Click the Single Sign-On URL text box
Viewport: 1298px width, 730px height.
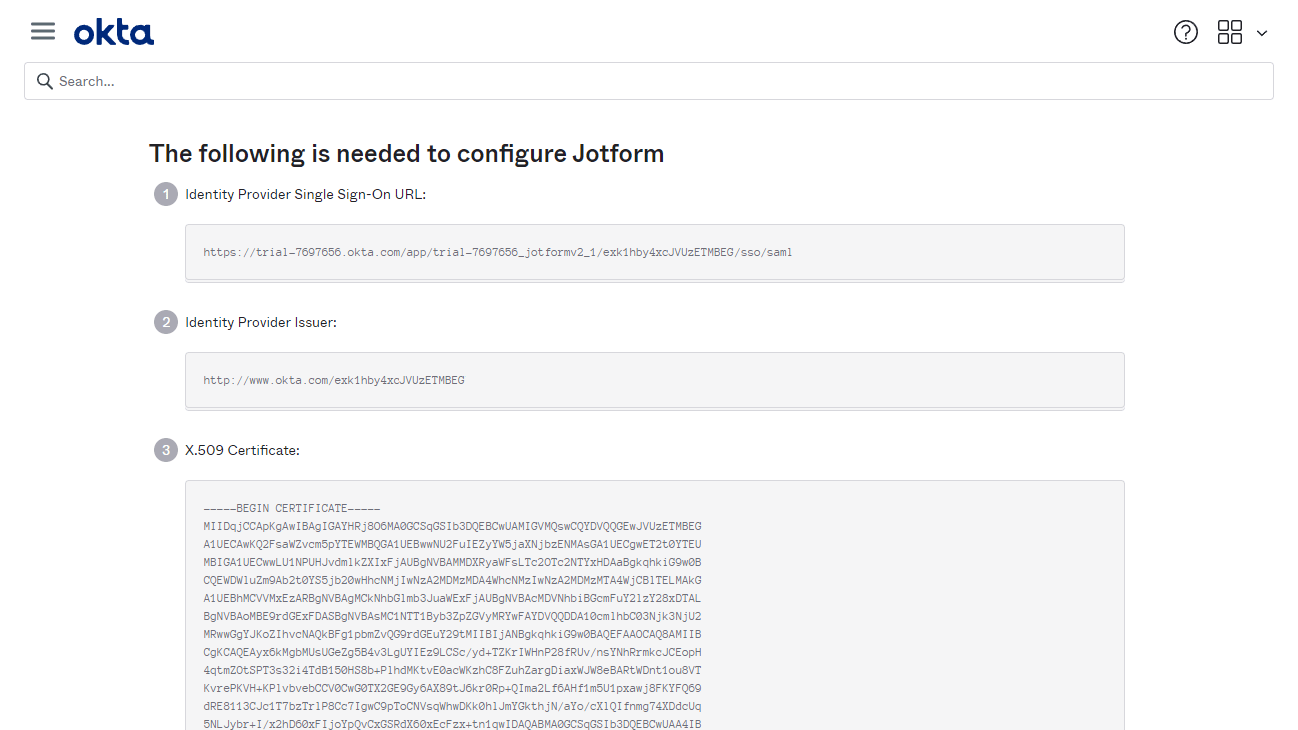tap(654, 252)
